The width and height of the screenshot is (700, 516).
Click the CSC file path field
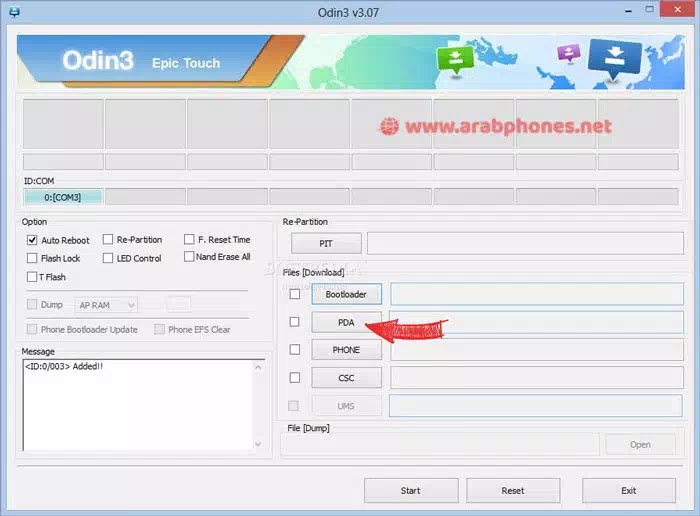[x=537, y=378]
